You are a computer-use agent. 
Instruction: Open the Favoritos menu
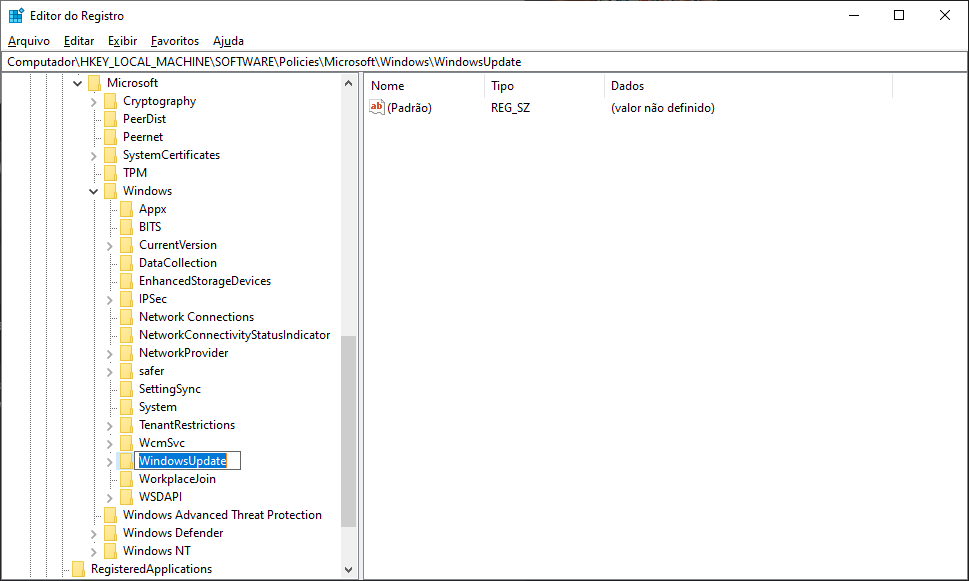click(x=175, y=41)
